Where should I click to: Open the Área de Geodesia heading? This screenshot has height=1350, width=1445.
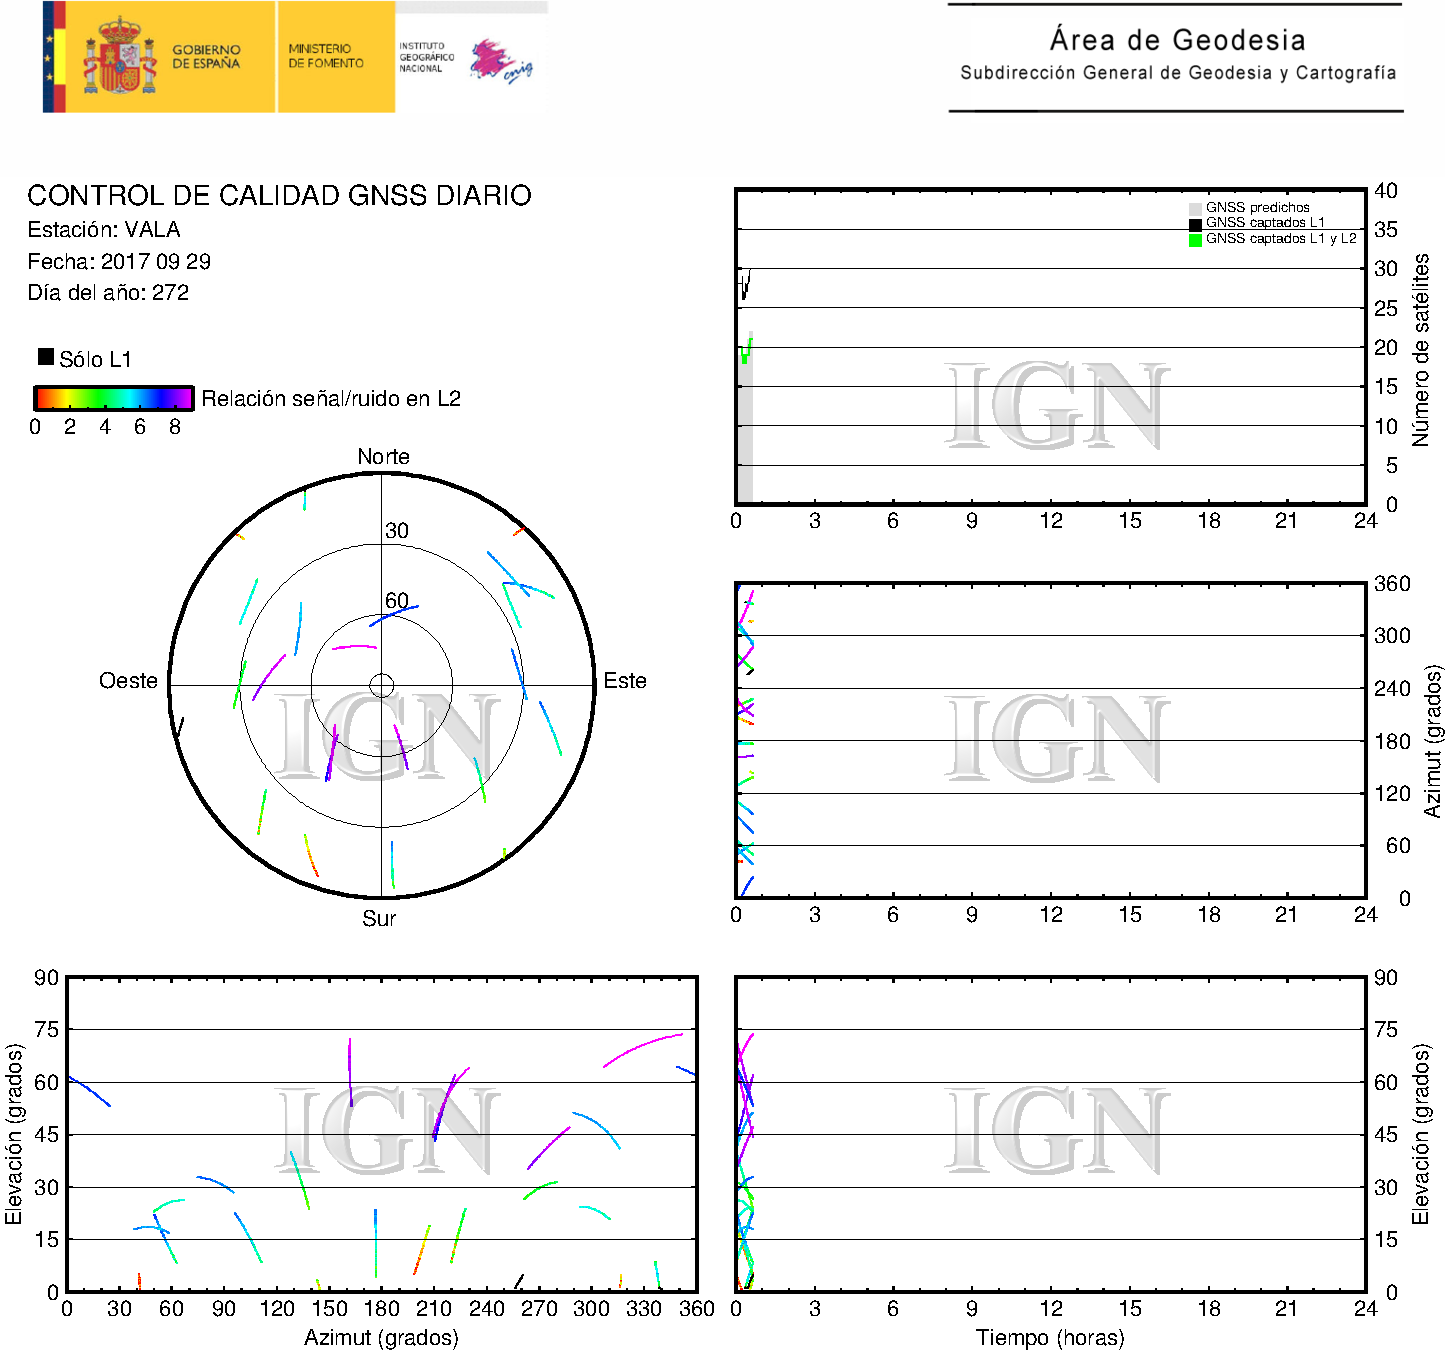coord(1177,40)
